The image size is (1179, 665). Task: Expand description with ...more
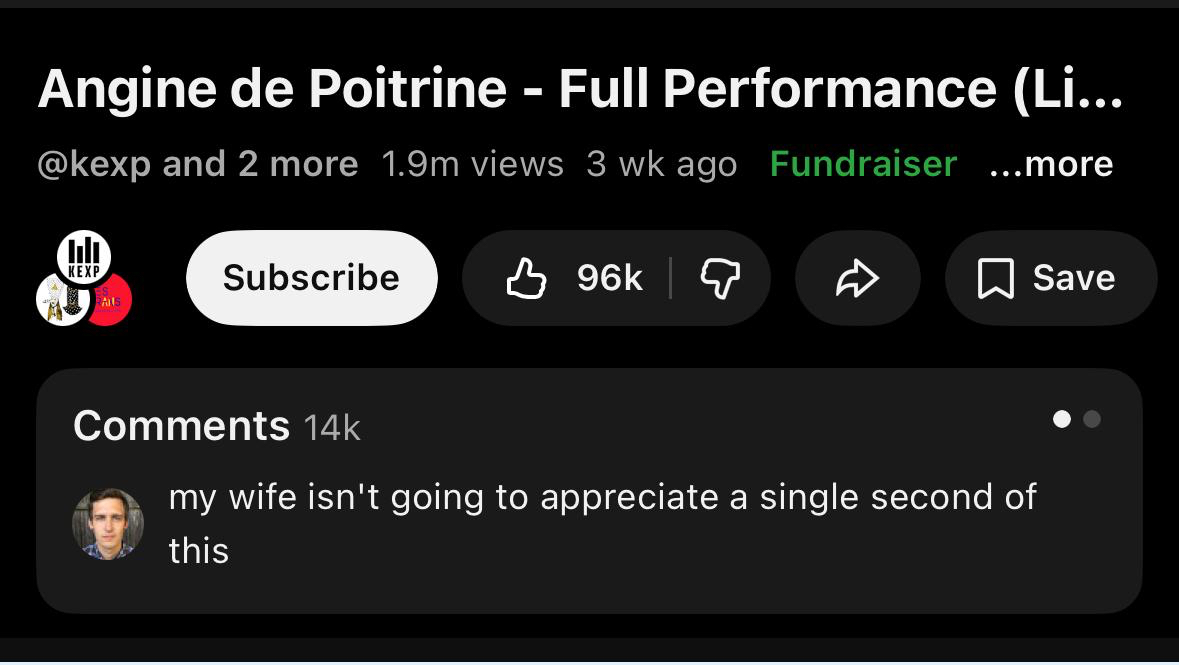tap(1050, 164)
